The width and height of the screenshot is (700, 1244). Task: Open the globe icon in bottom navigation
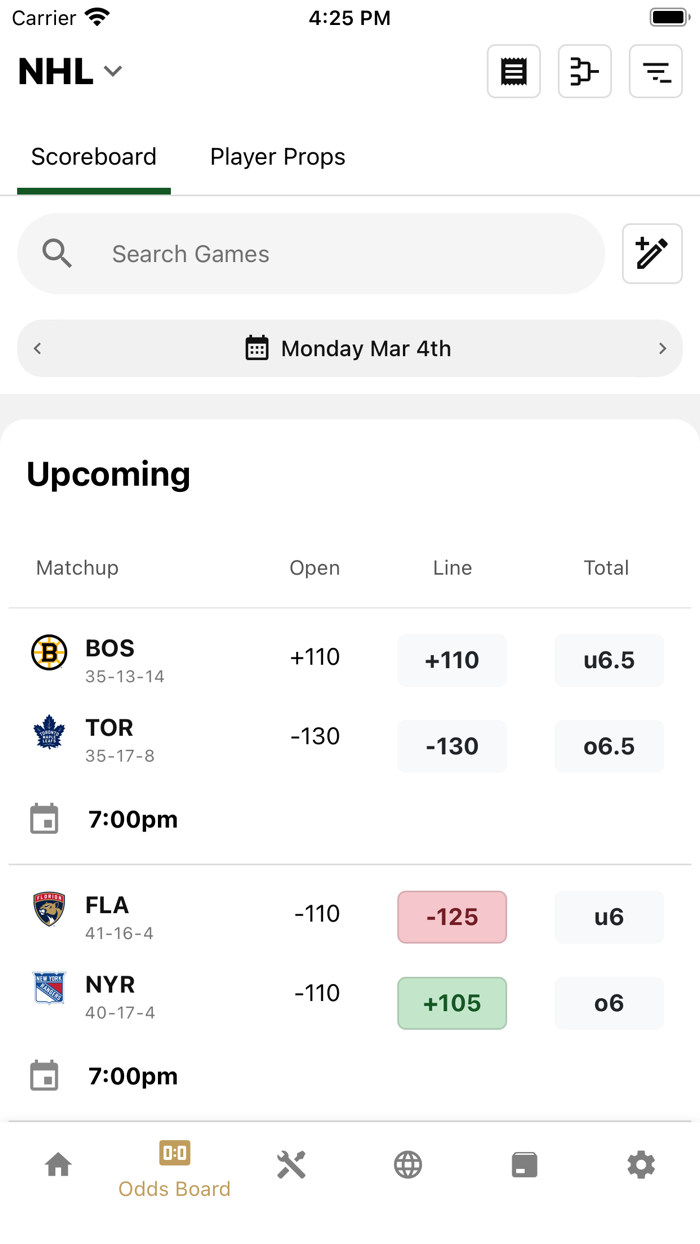click(408, 1164)
